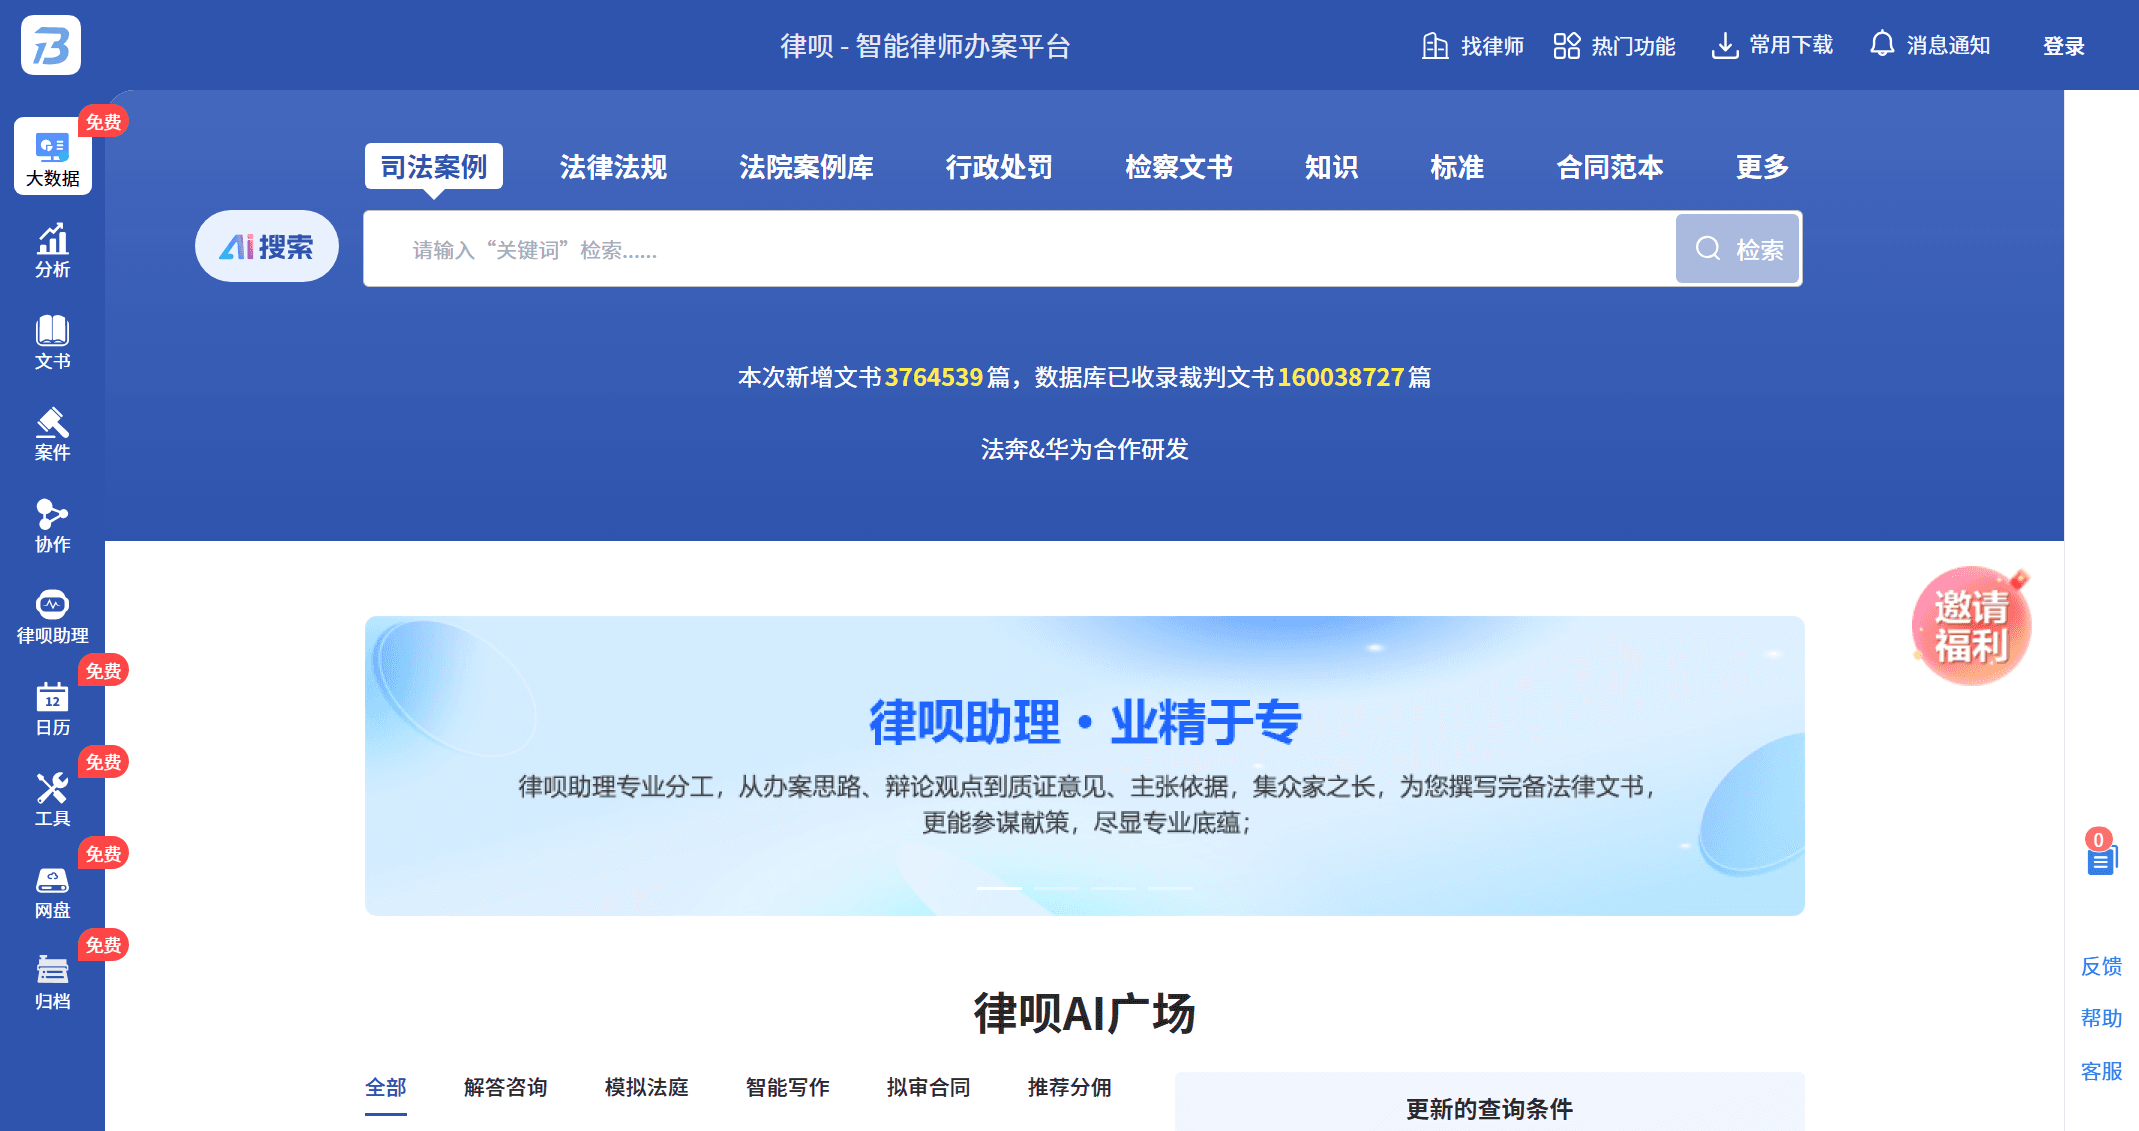
Task: Launch 律呗助理 from the sidebar
Action: click(51, 614)
